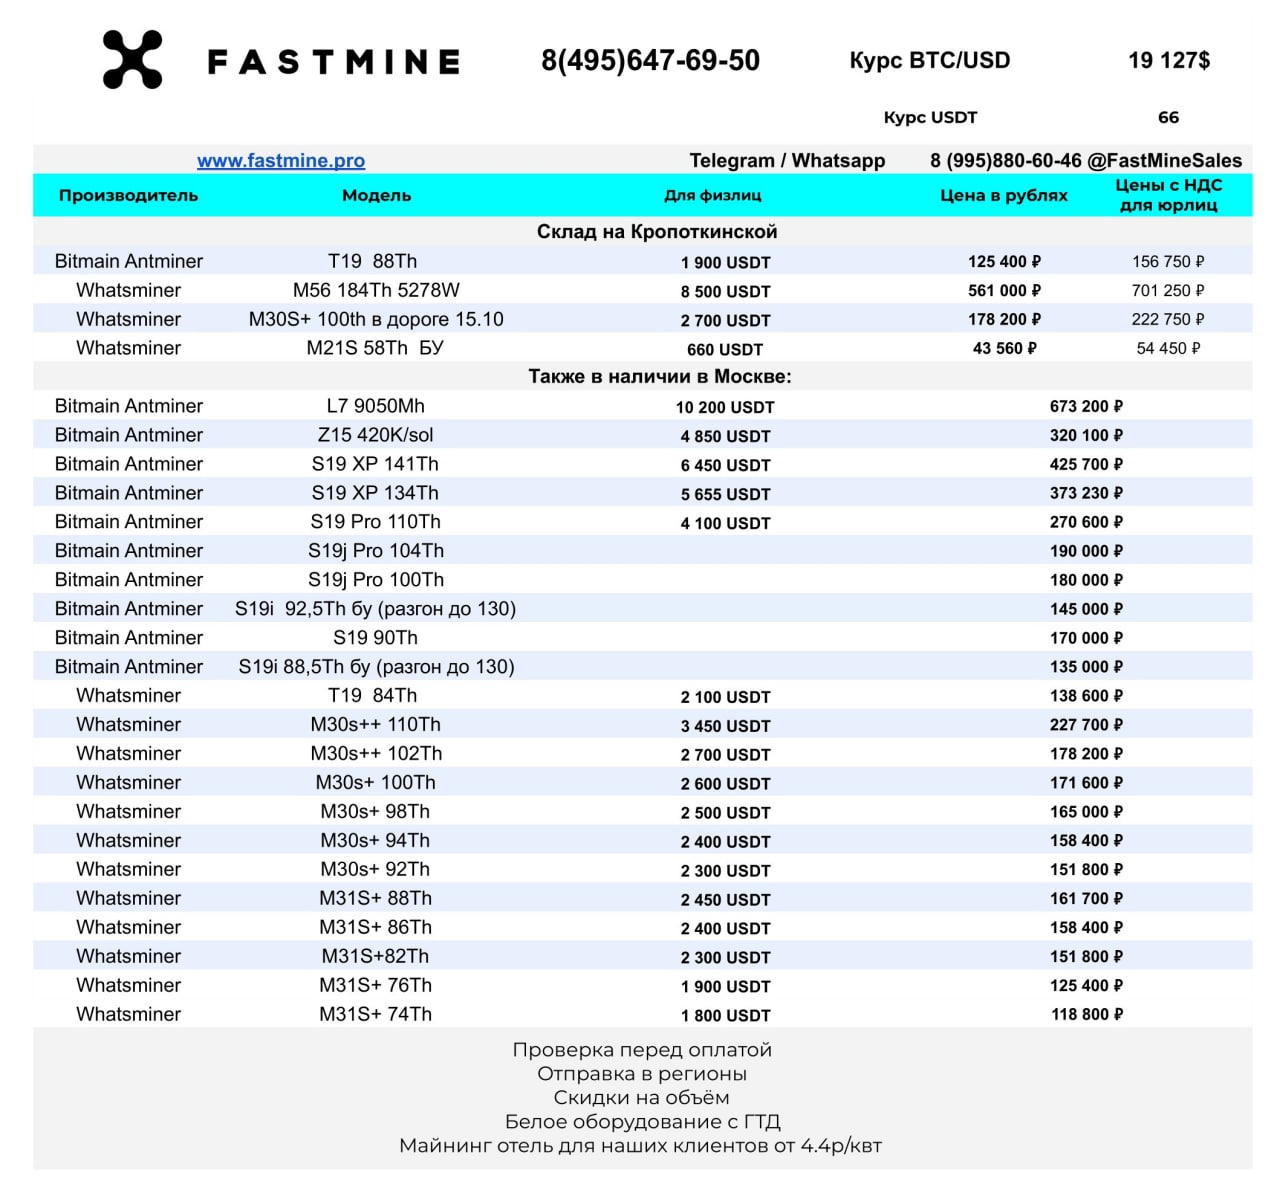Select the 2 100 USDT price cell
The height and width of the screenshot is (1196, 1280).
click(x=726, y=697)
